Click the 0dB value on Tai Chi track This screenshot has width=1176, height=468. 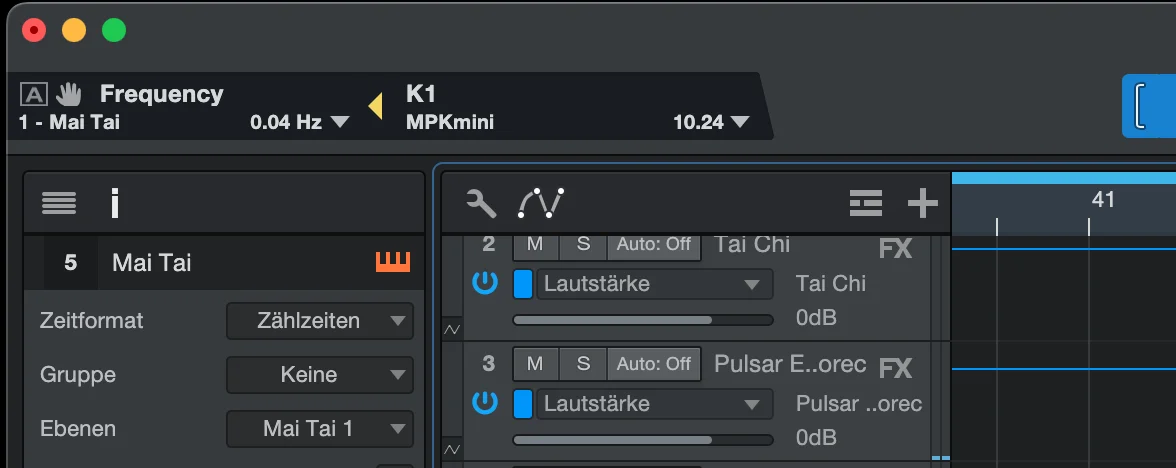click(816, 318)
